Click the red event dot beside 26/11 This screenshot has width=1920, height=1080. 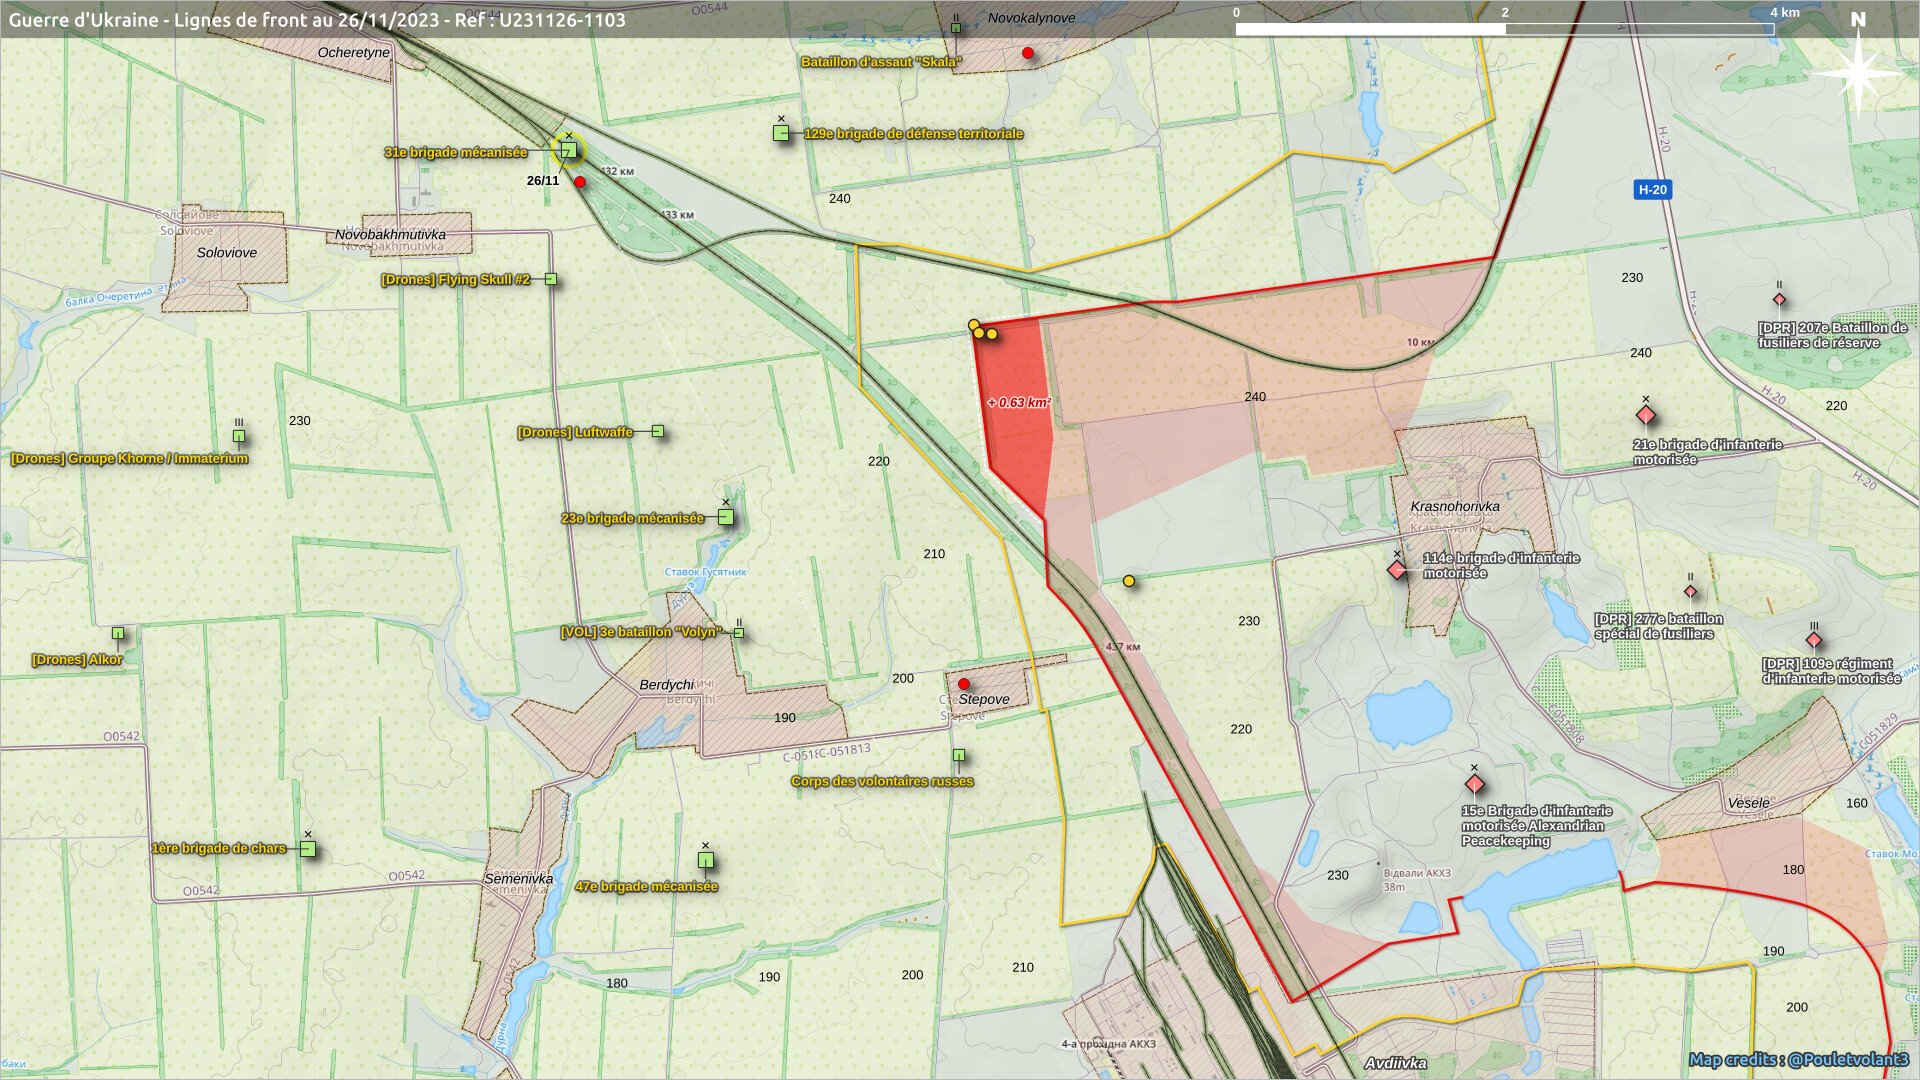(580, 182)
